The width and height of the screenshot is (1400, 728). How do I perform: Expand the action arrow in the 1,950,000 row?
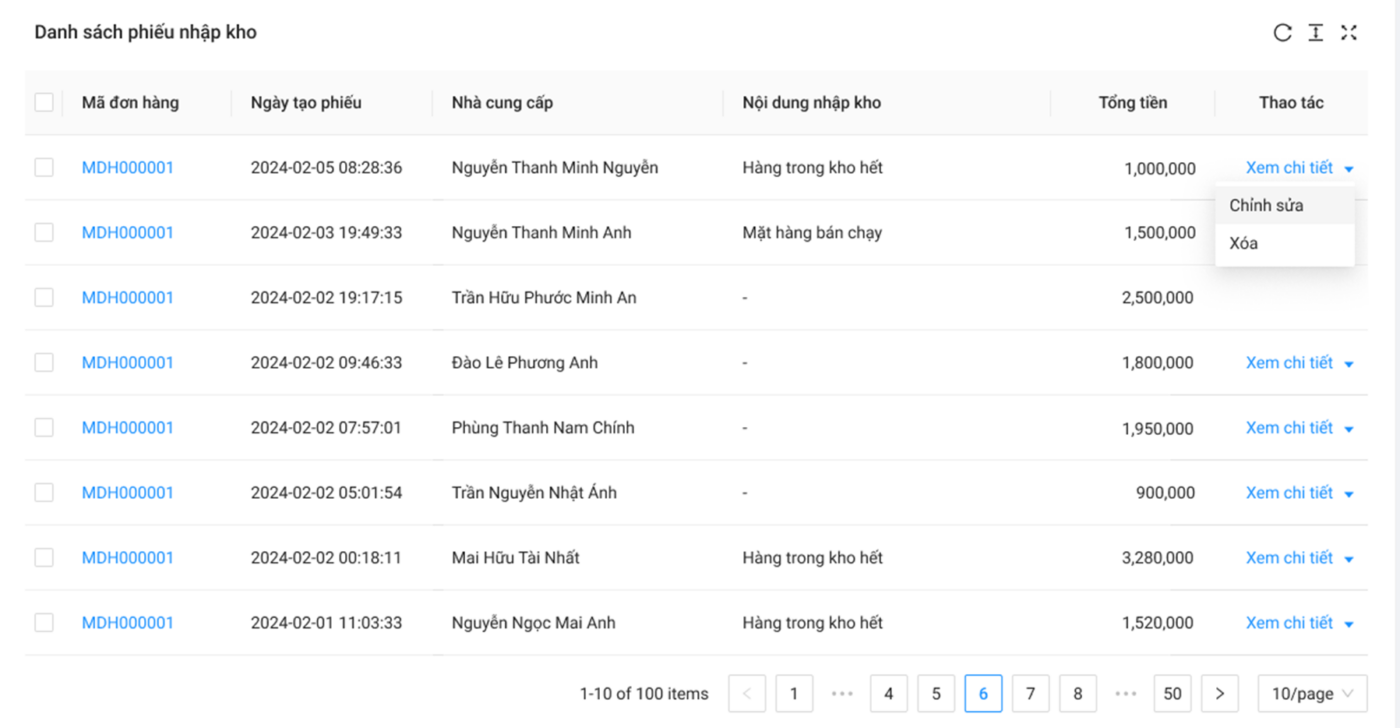1349,429
